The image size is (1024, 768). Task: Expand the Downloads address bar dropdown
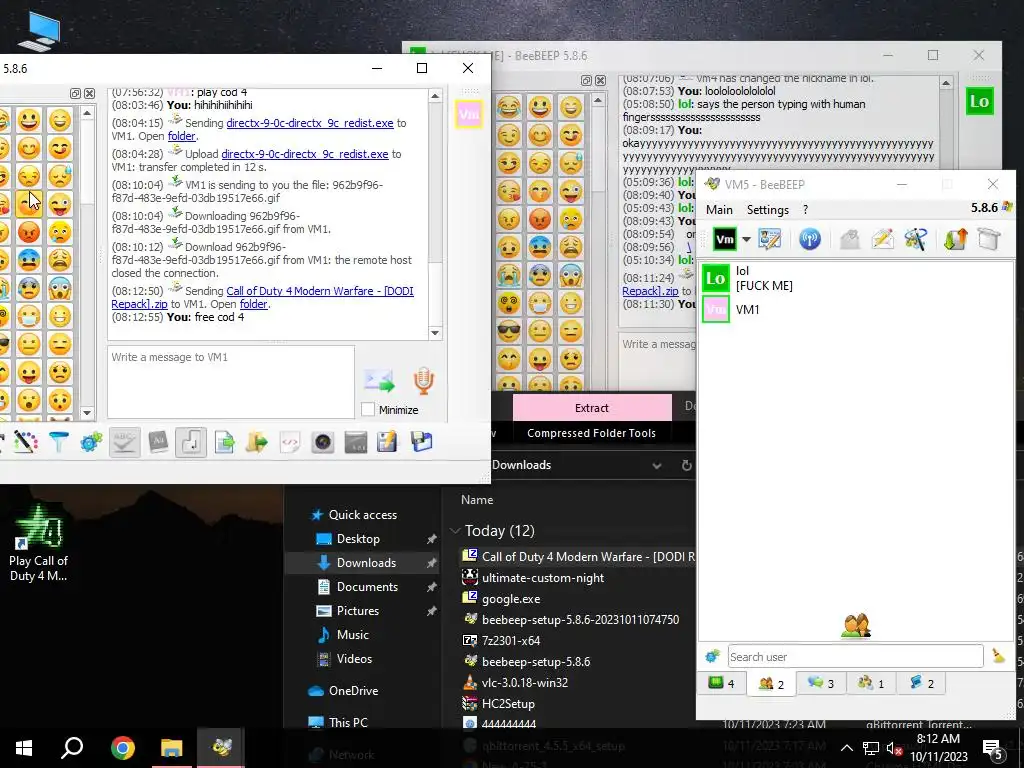657,465
